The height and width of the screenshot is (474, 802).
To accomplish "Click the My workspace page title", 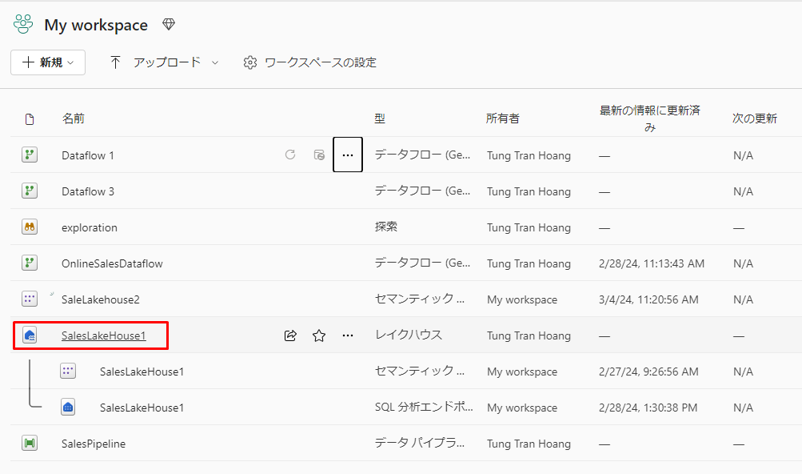I will 96,25.
